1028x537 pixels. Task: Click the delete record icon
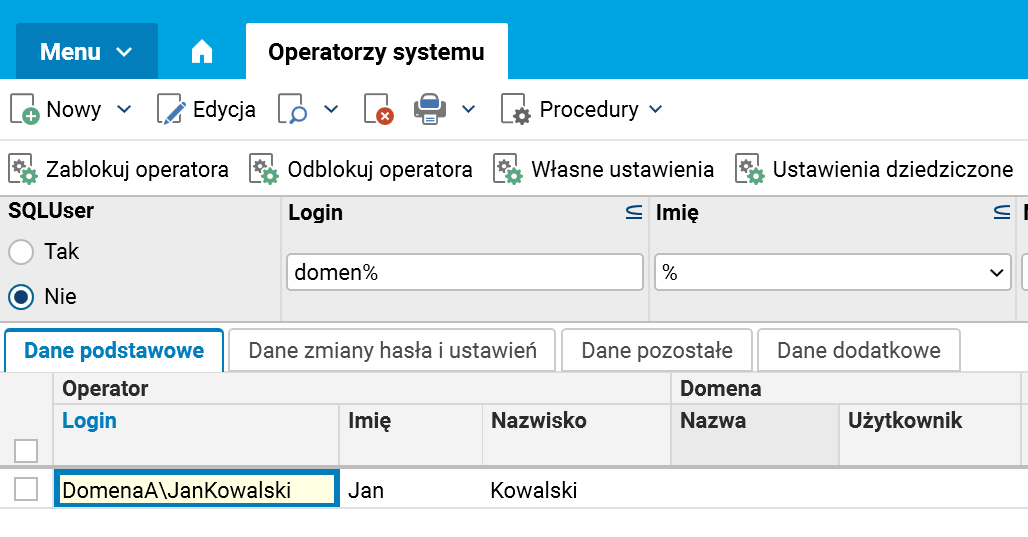(379, 110)
